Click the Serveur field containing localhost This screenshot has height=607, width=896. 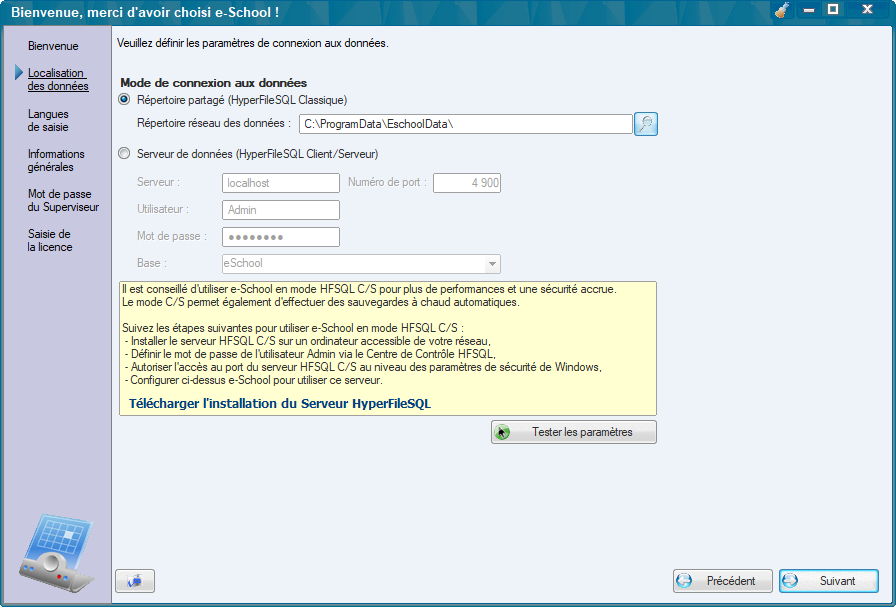(281, 183)
